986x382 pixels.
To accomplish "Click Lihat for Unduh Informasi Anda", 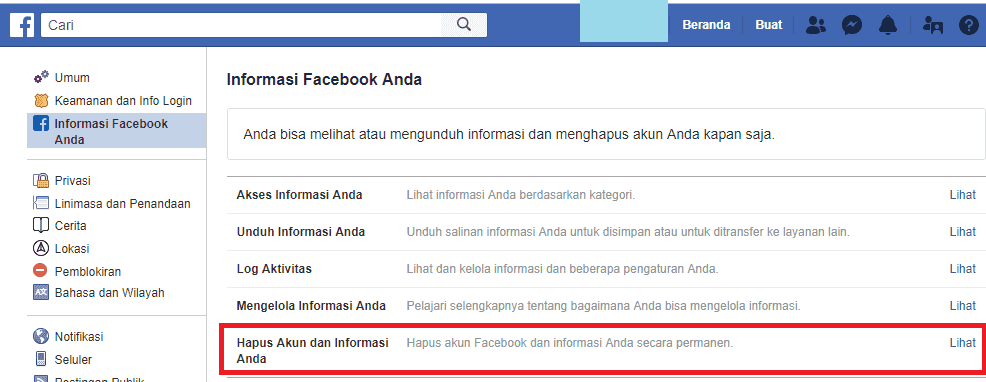I will point(962,232).
